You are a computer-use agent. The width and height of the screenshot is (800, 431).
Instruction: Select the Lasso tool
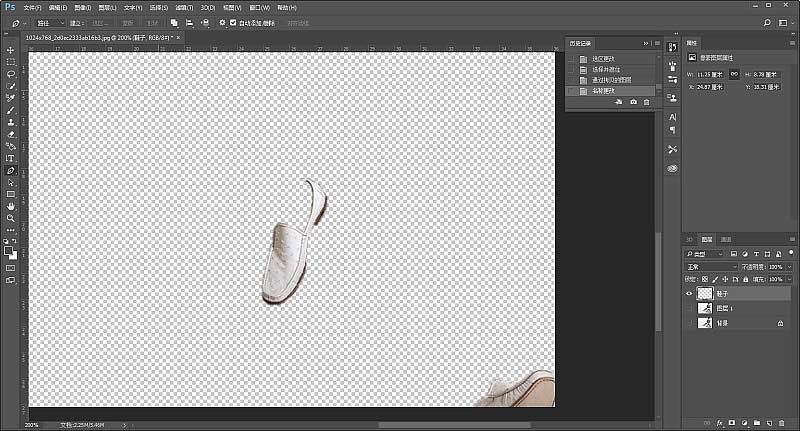coord(10,74)
